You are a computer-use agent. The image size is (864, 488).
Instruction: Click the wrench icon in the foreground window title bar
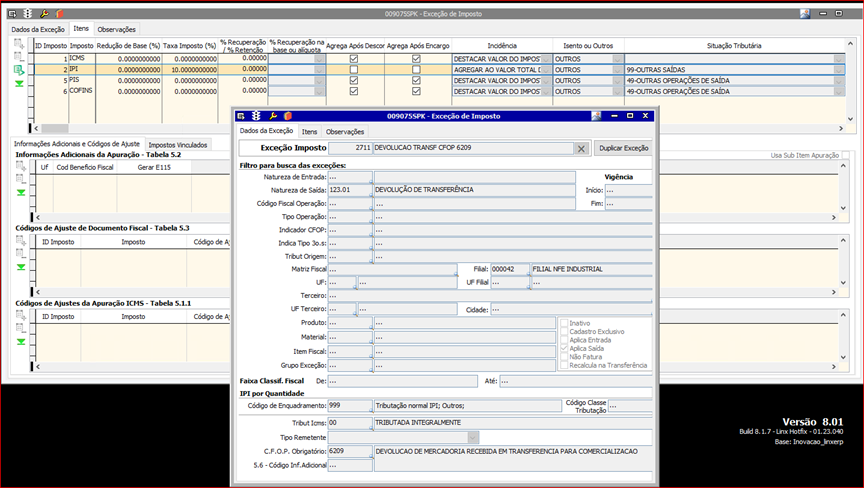coord(273,116)
